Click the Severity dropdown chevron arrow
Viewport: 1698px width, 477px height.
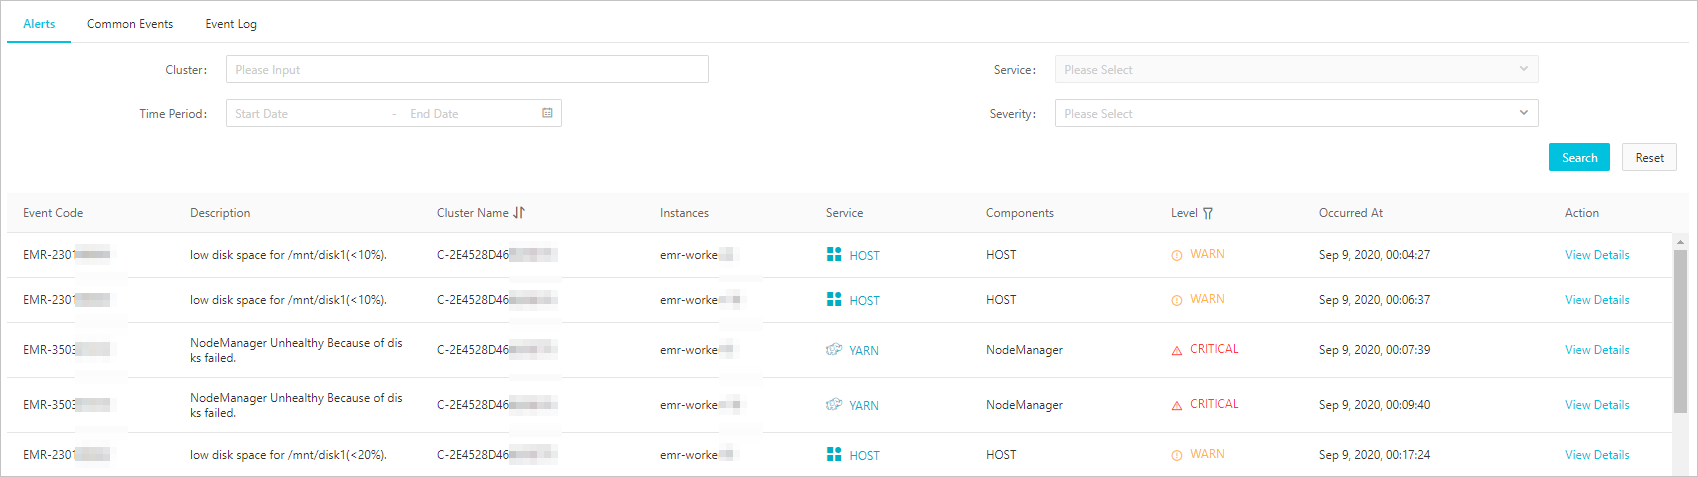[x=1523, y=113]
